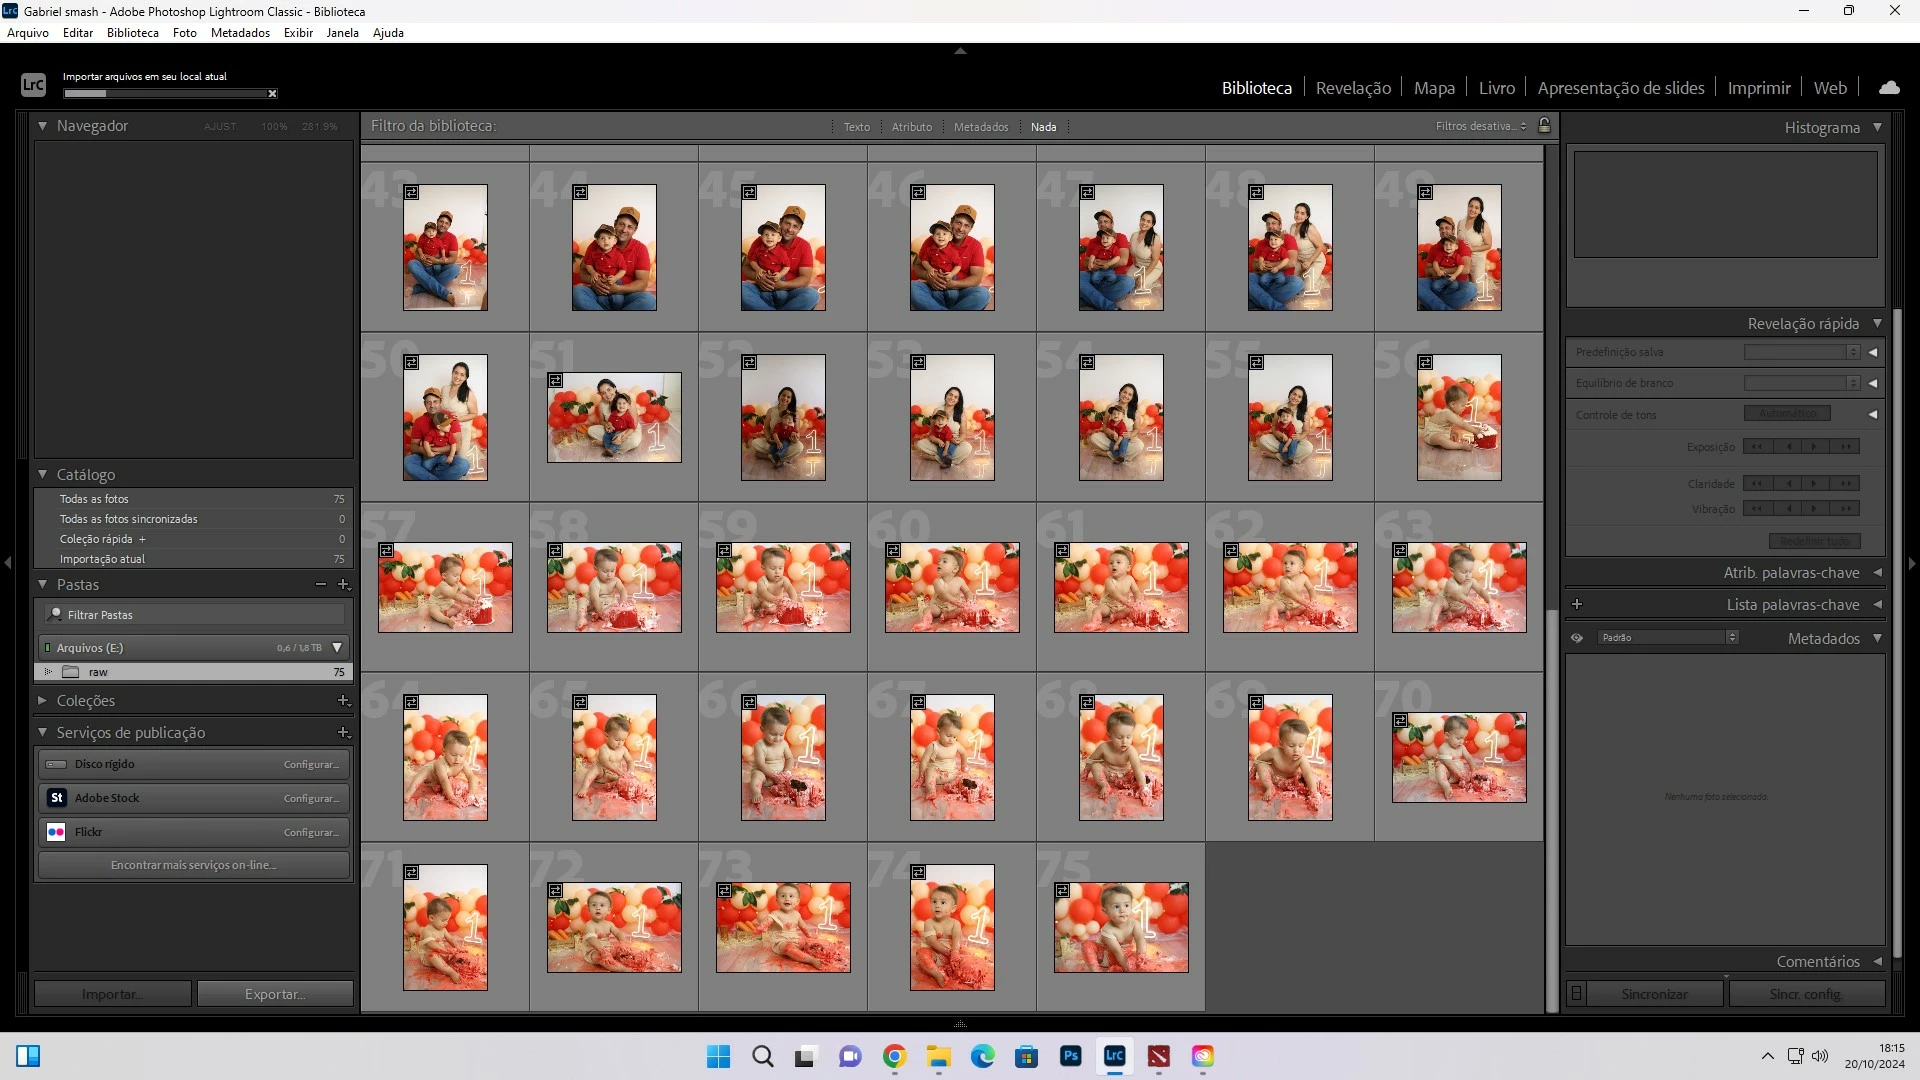Screen dimensions: 1920x1080
Task: Open the Filtros desativados dropdown
Action: 1480,127
